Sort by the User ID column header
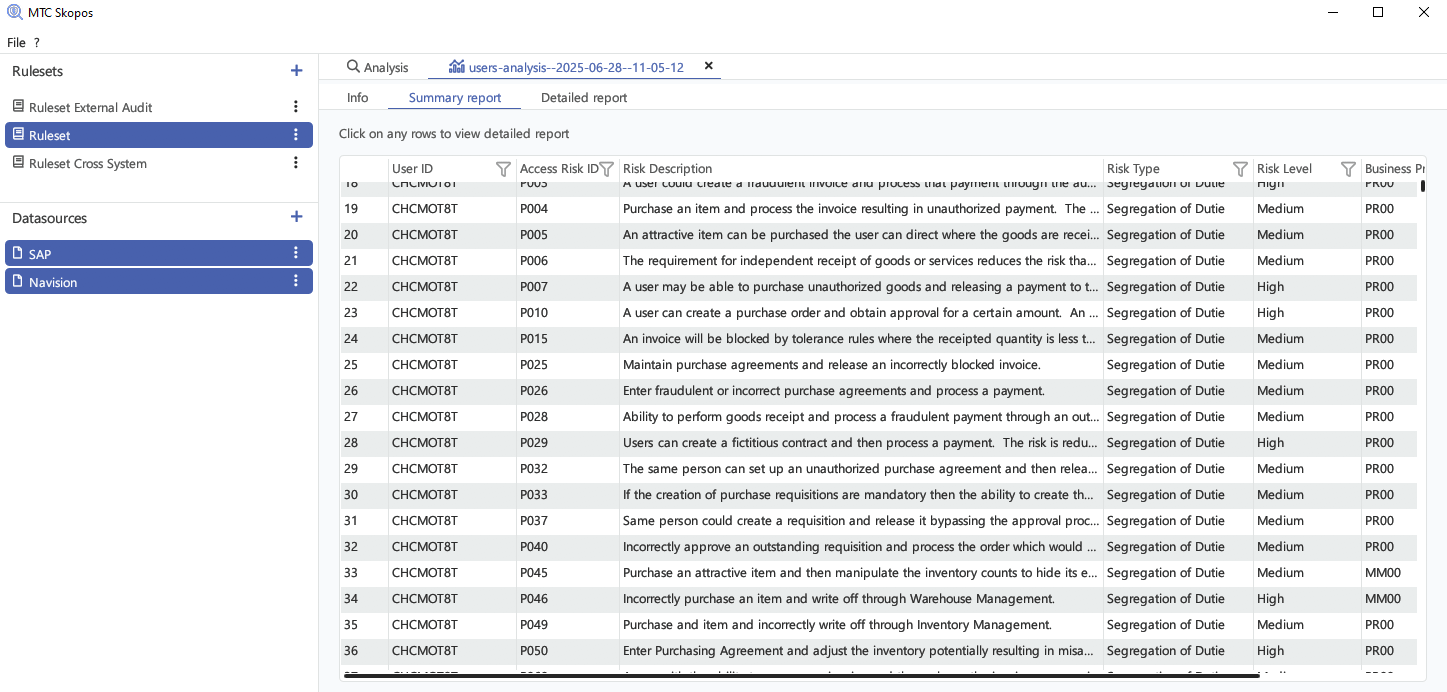The width and height of the screenshot is (1447, 692). [x=412, y=169]
